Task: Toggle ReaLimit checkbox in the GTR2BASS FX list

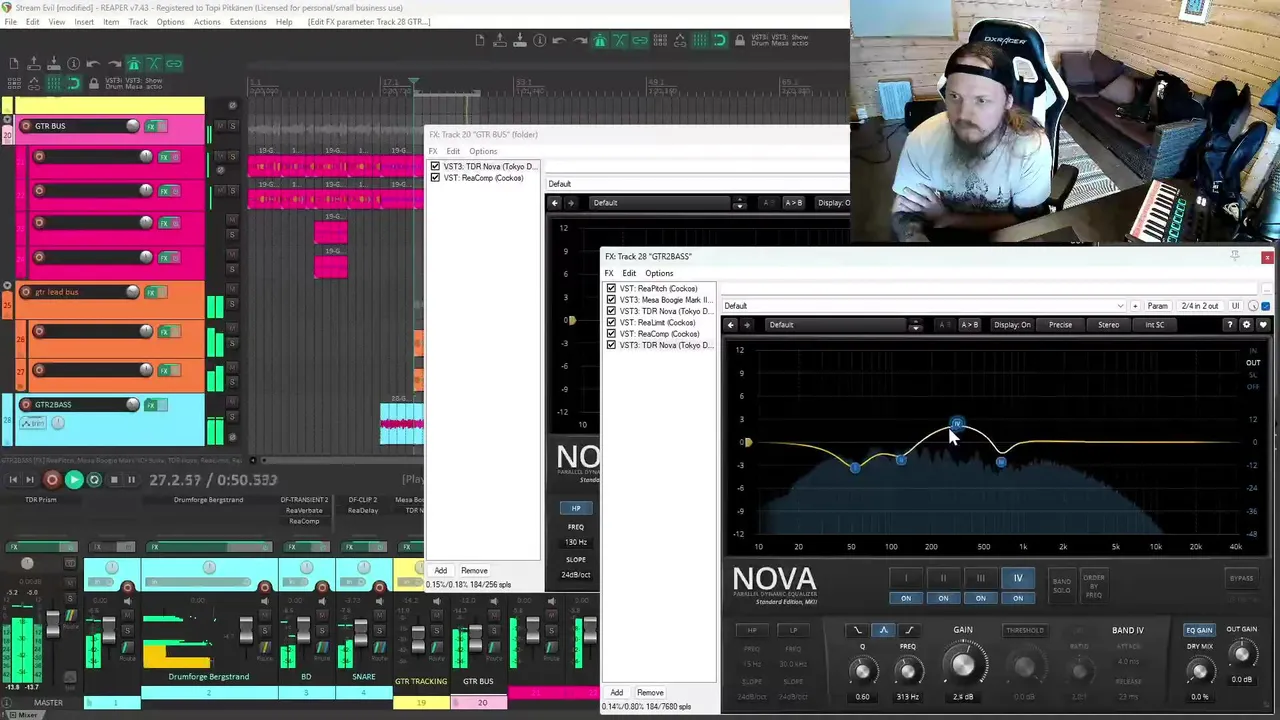Action: (x=611, y=323)
